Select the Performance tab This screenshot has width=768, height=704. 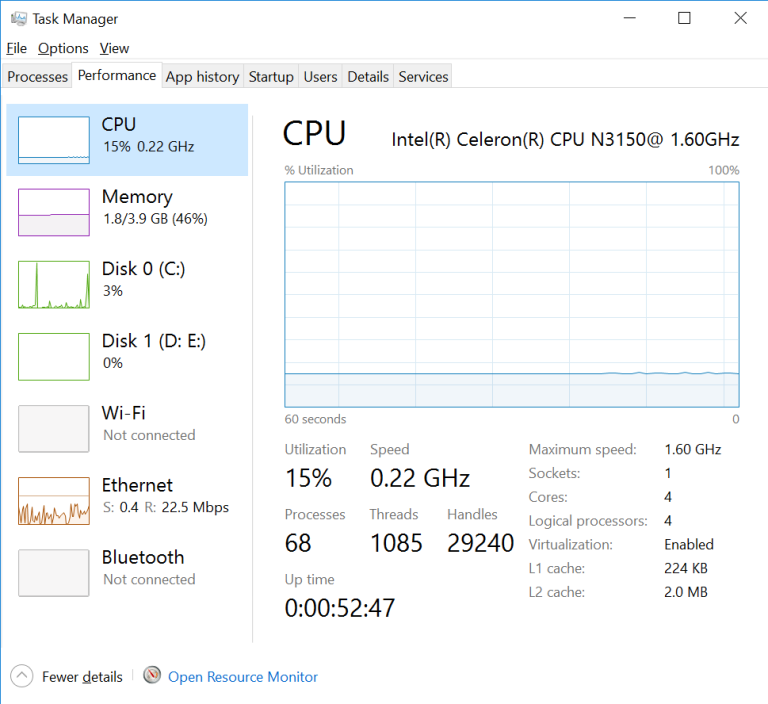point(117,75)
